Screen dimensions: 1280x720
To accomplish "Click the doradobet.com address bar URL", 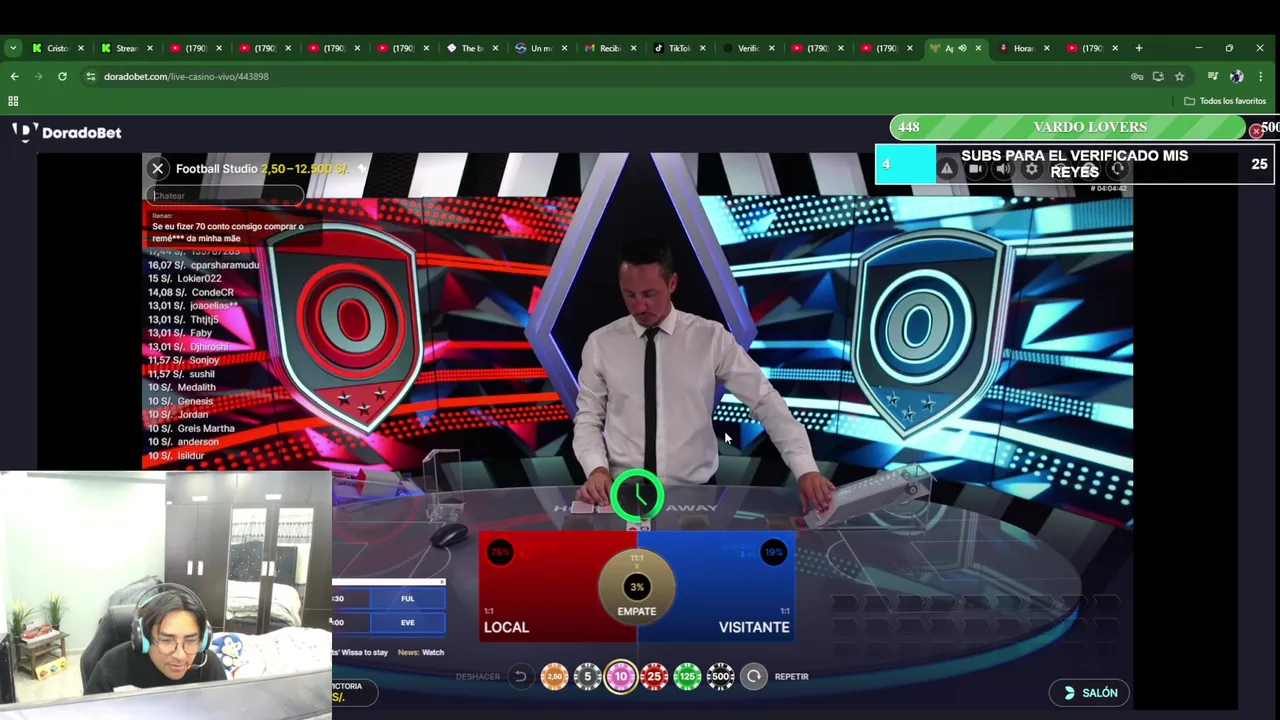I will tap(186, 76).
